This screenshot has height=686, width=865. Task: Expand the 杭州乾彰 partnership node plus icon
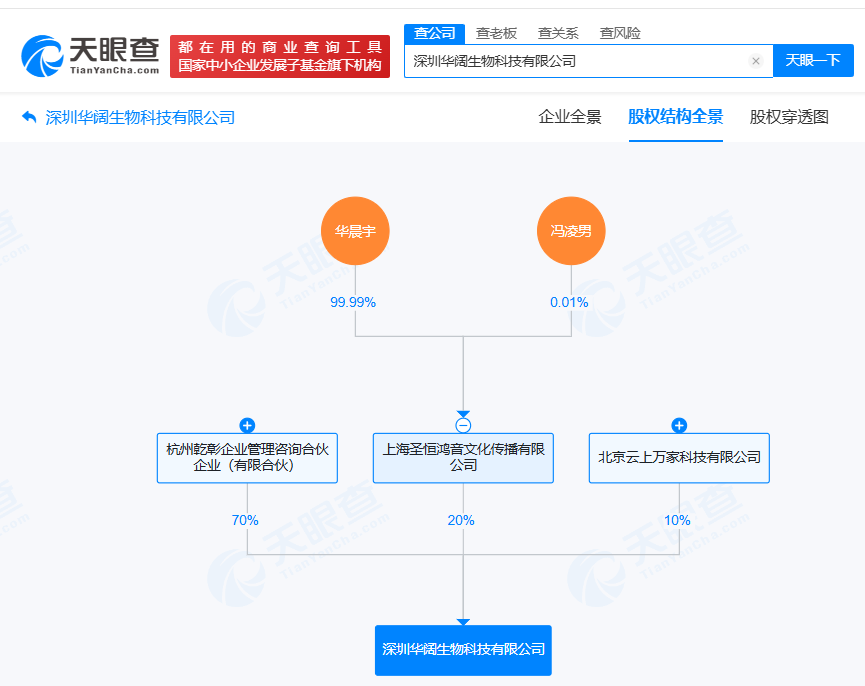coord(246,425)
